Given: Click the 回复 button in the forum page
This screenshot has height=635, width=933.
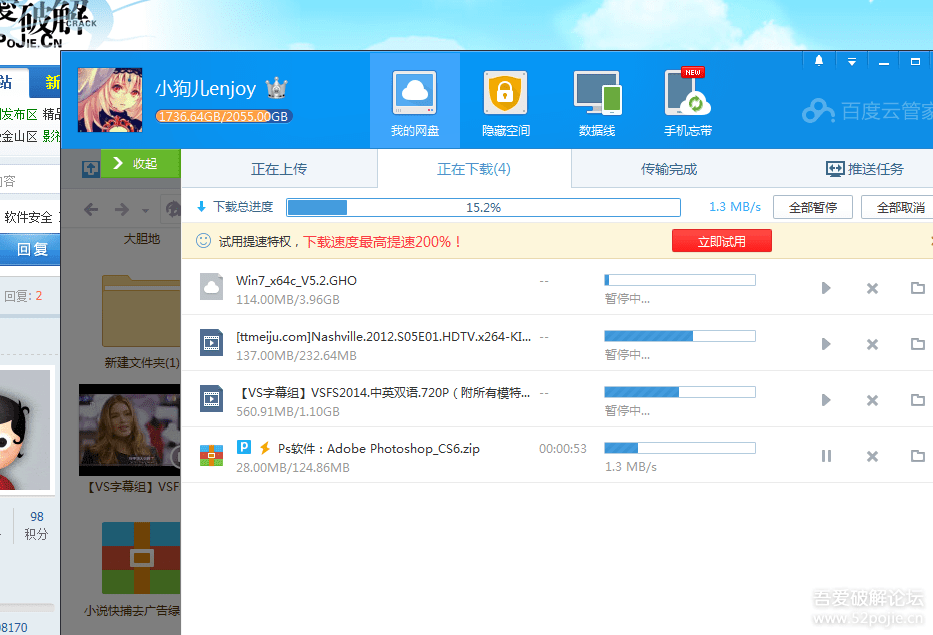Looking at the screenshot, I should [31, 249].
